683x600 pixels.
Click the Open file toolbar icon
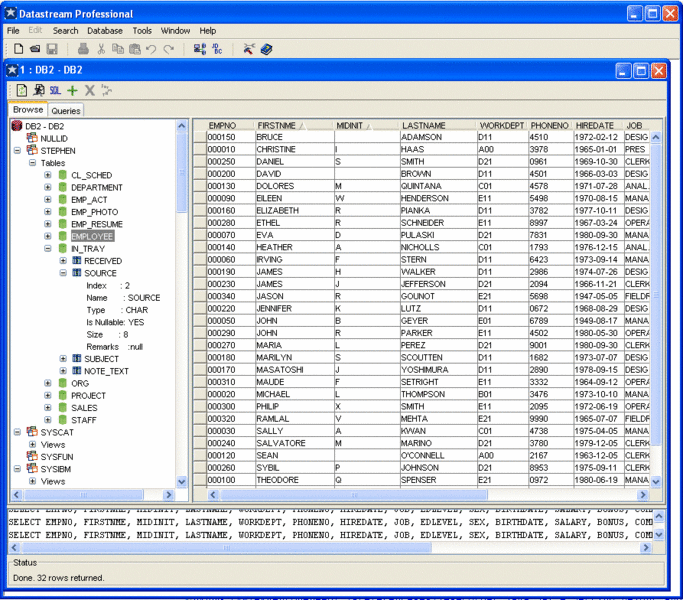(35, 49)
